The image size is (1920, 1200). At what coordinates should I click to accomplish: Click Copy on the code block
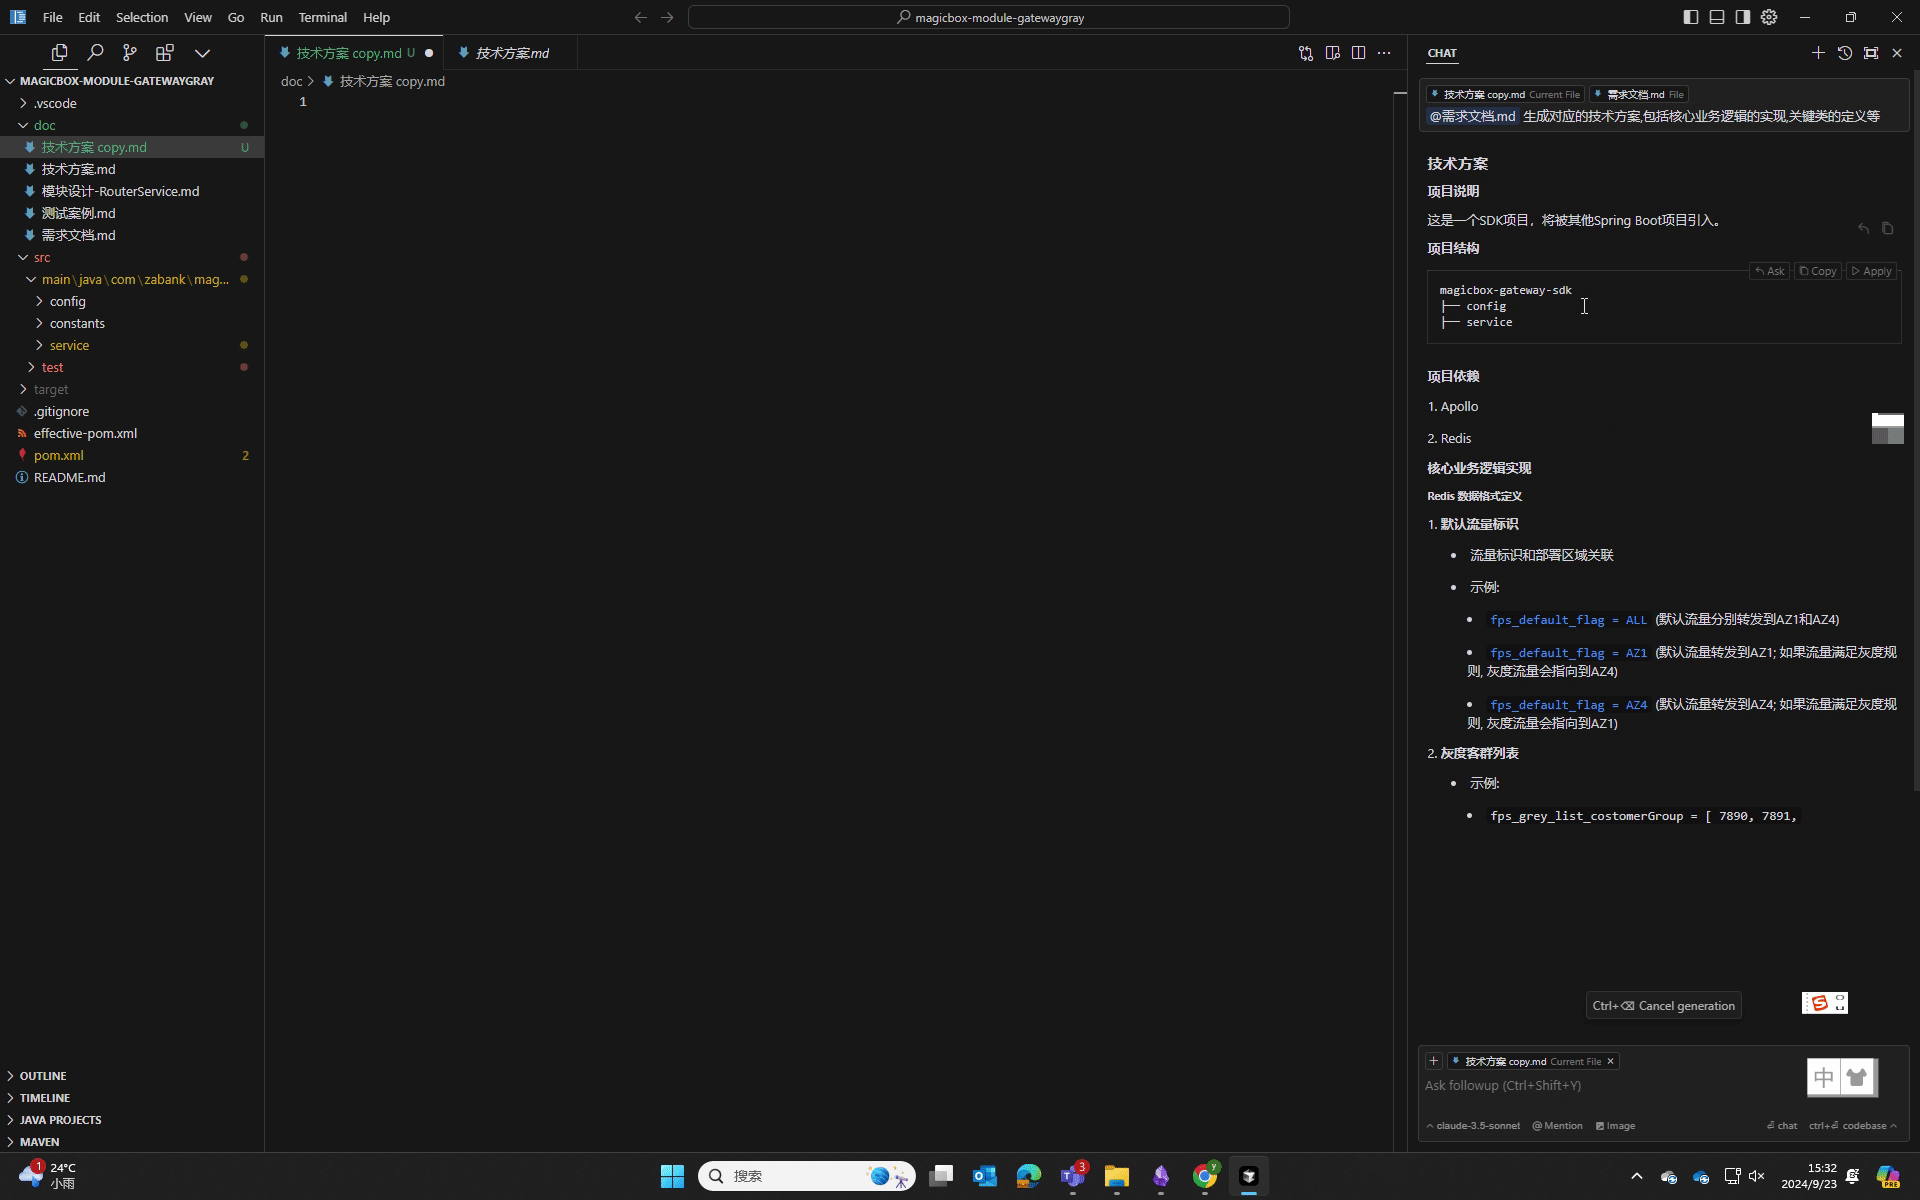click(1818, 271)
